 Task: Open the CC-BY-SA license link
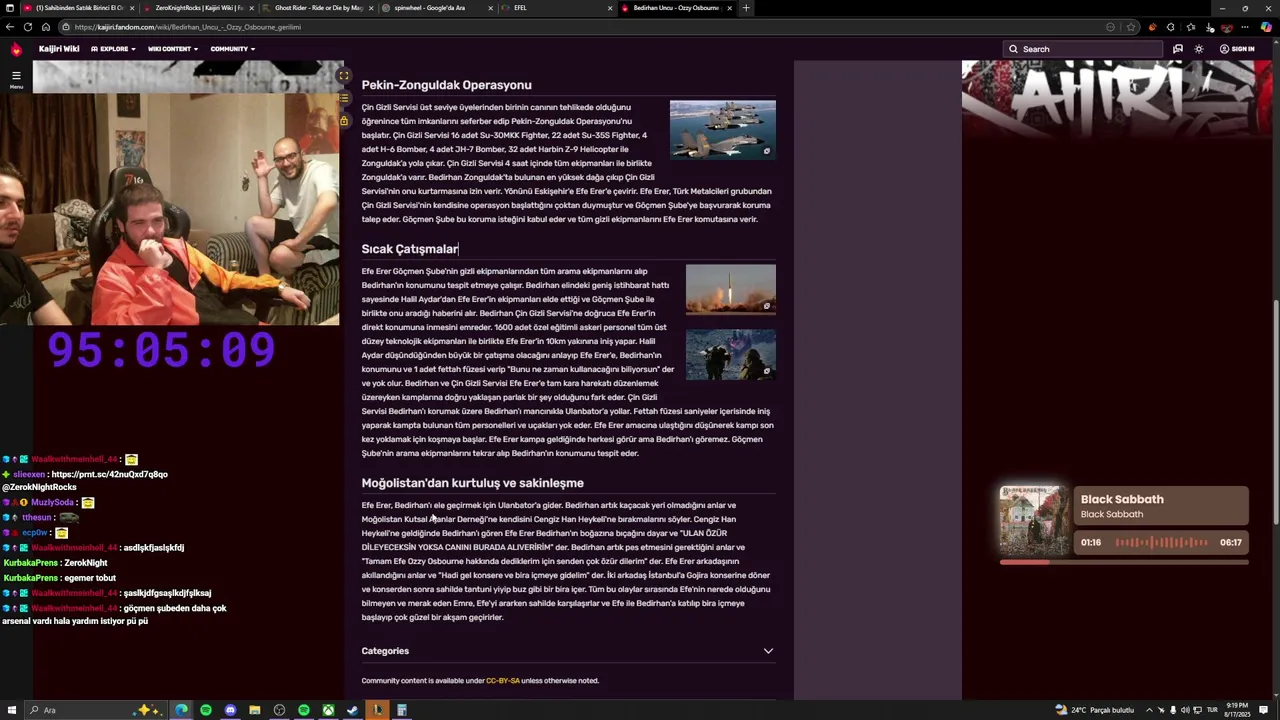(503, 681)
